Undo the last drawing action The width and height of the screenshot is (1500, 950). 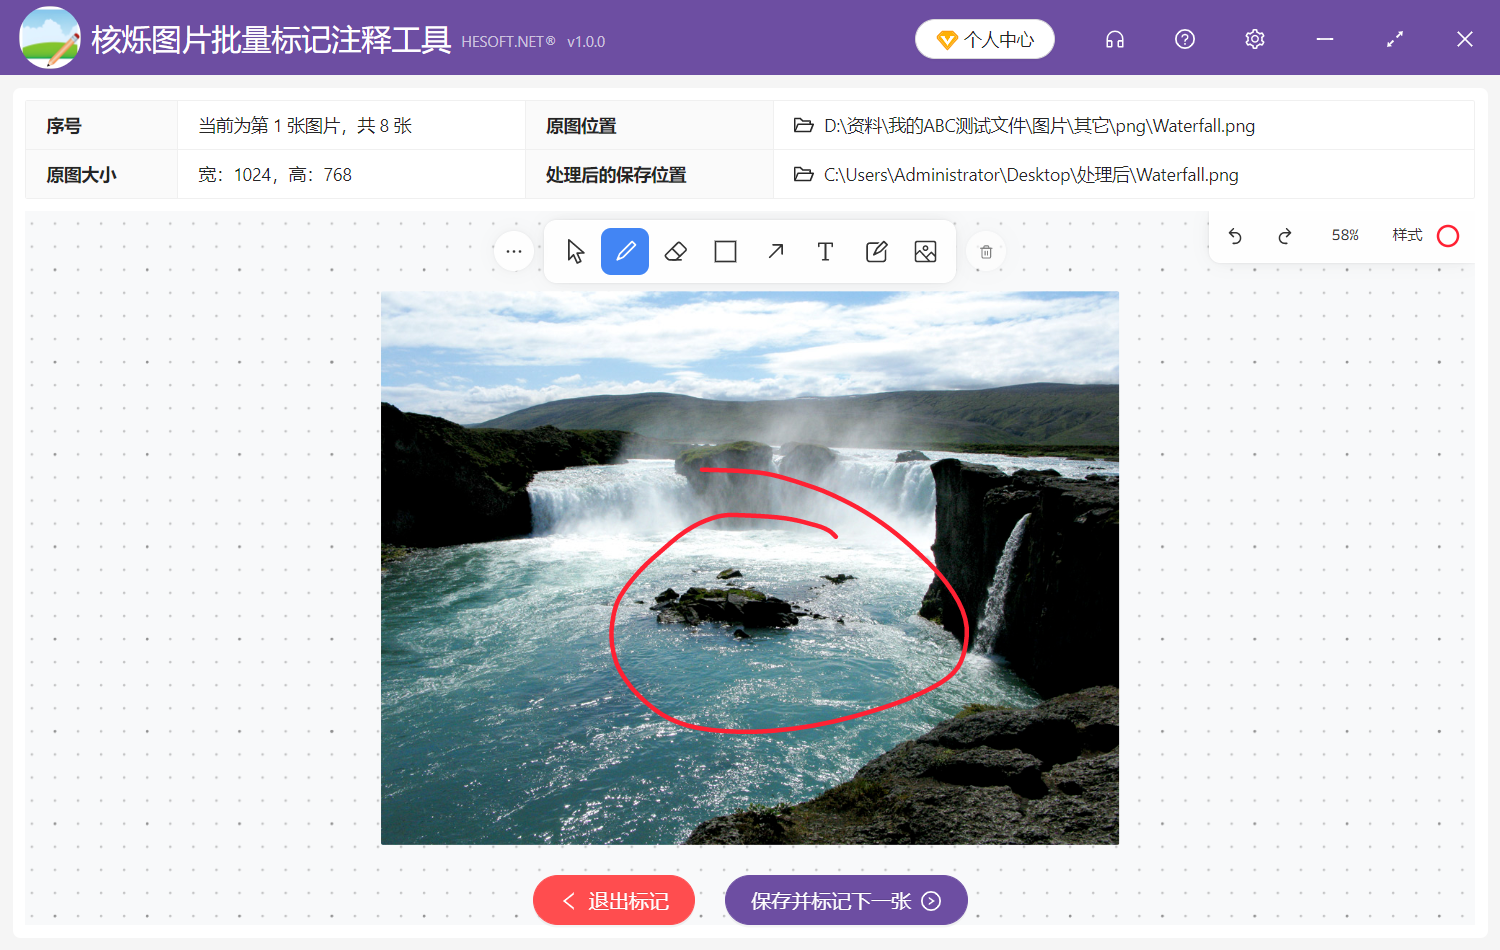tap(1235, 236)
